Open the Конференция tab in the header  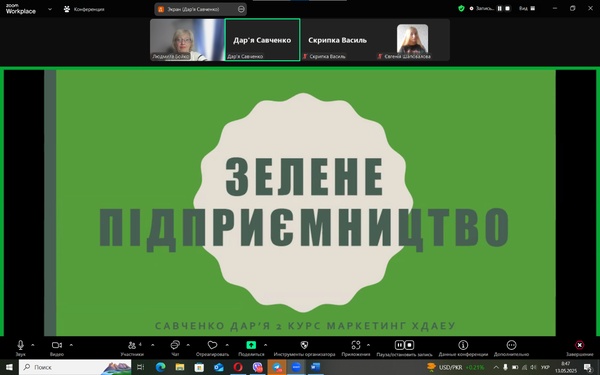coord(84,9)
